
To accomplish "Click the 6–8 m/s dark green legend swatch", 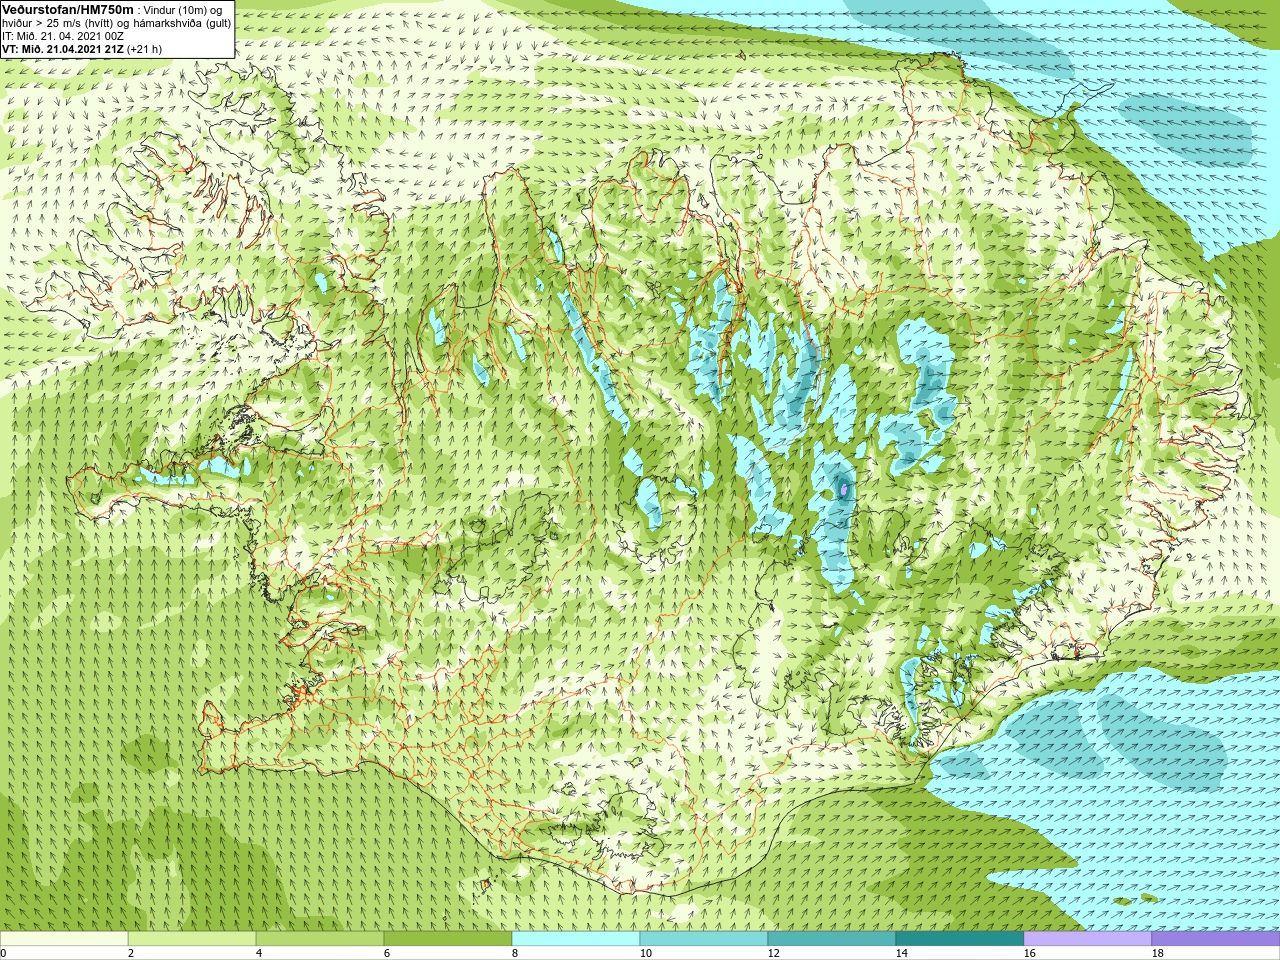I will pos(448,940).
